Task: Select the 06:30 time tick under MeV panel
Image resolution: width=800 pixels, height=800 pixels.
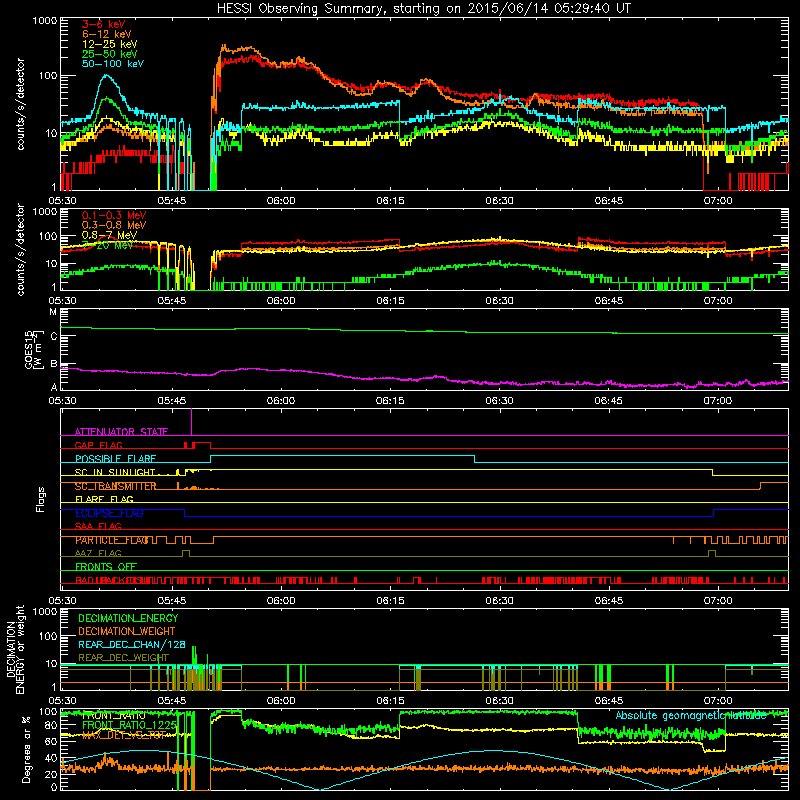Action: (x=499, y=301)
